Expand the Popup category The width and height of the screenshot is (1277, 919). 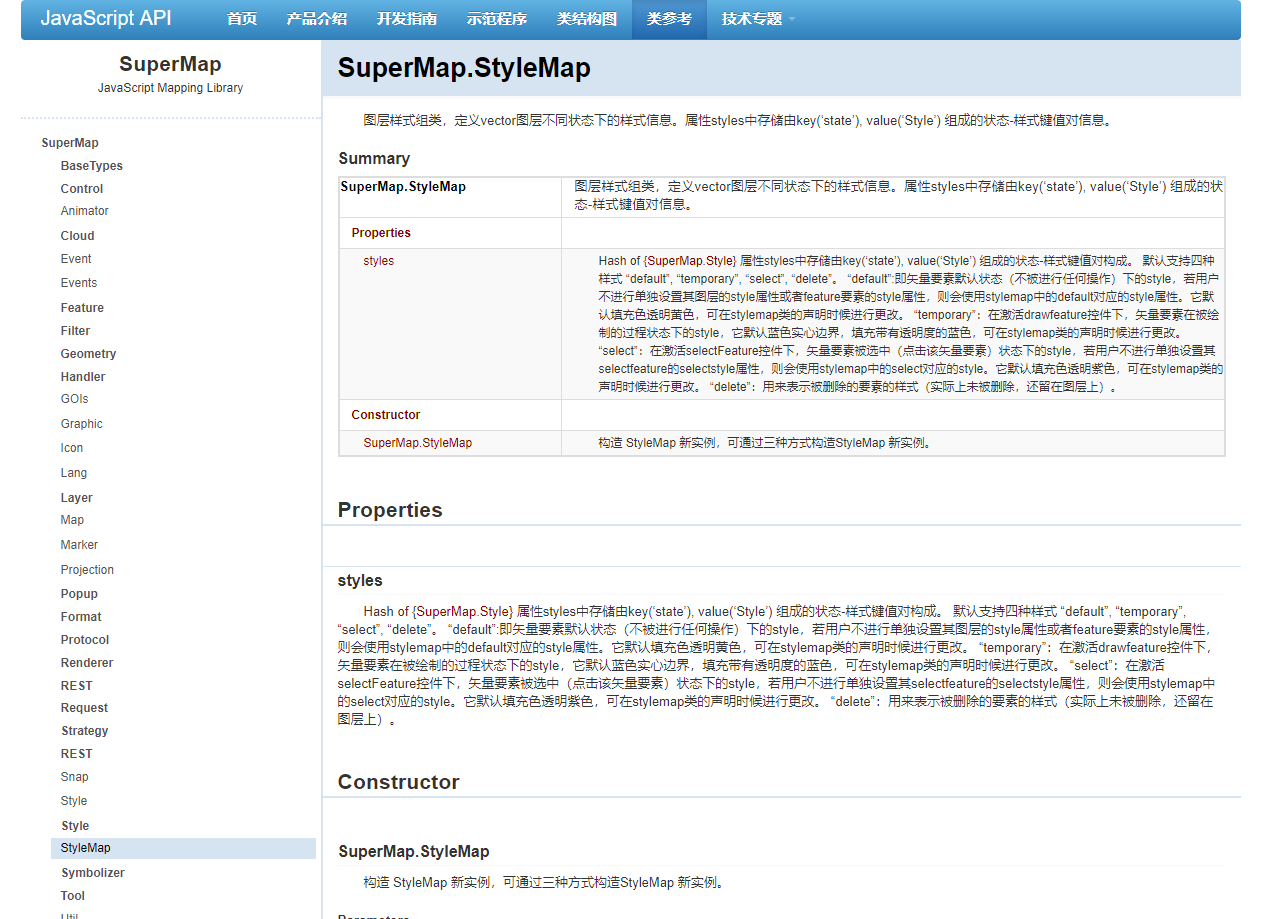pos(79,594)
